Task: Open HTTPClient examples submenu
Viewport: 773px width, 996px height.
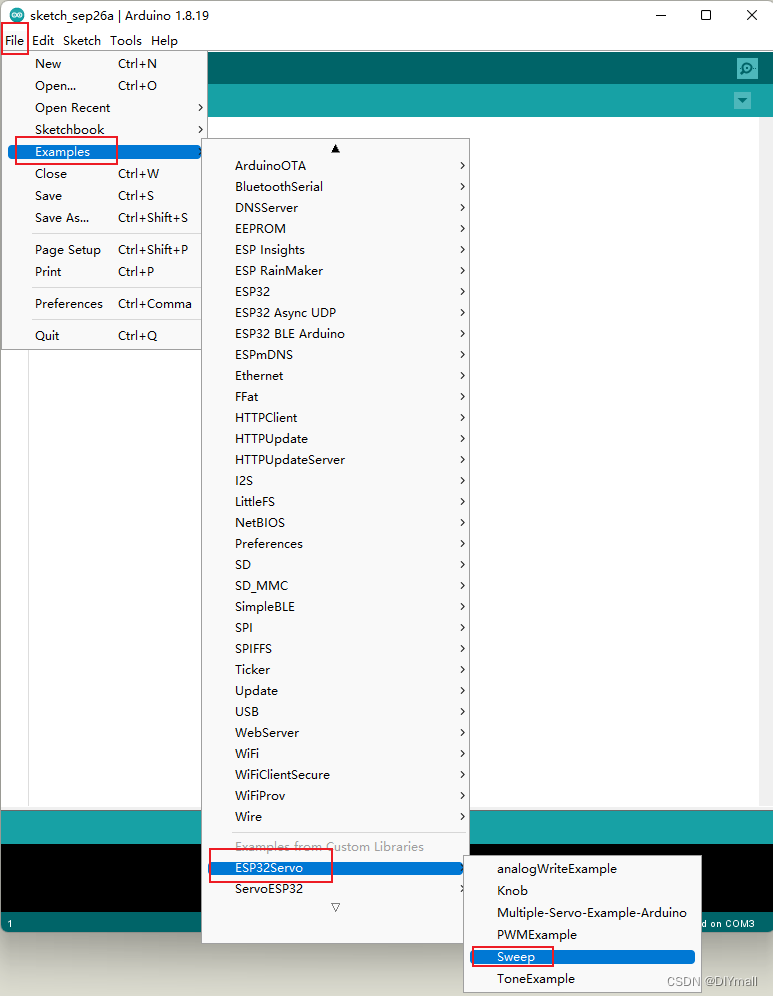Action: (336, 417)
